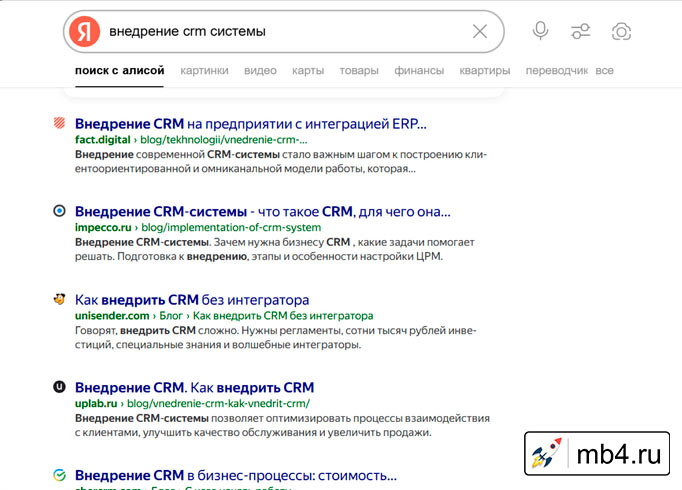Switch to the 'картинки' tab
Image resolution: width=682 pixels, height=490 pixels.
(x=204, y=70)
